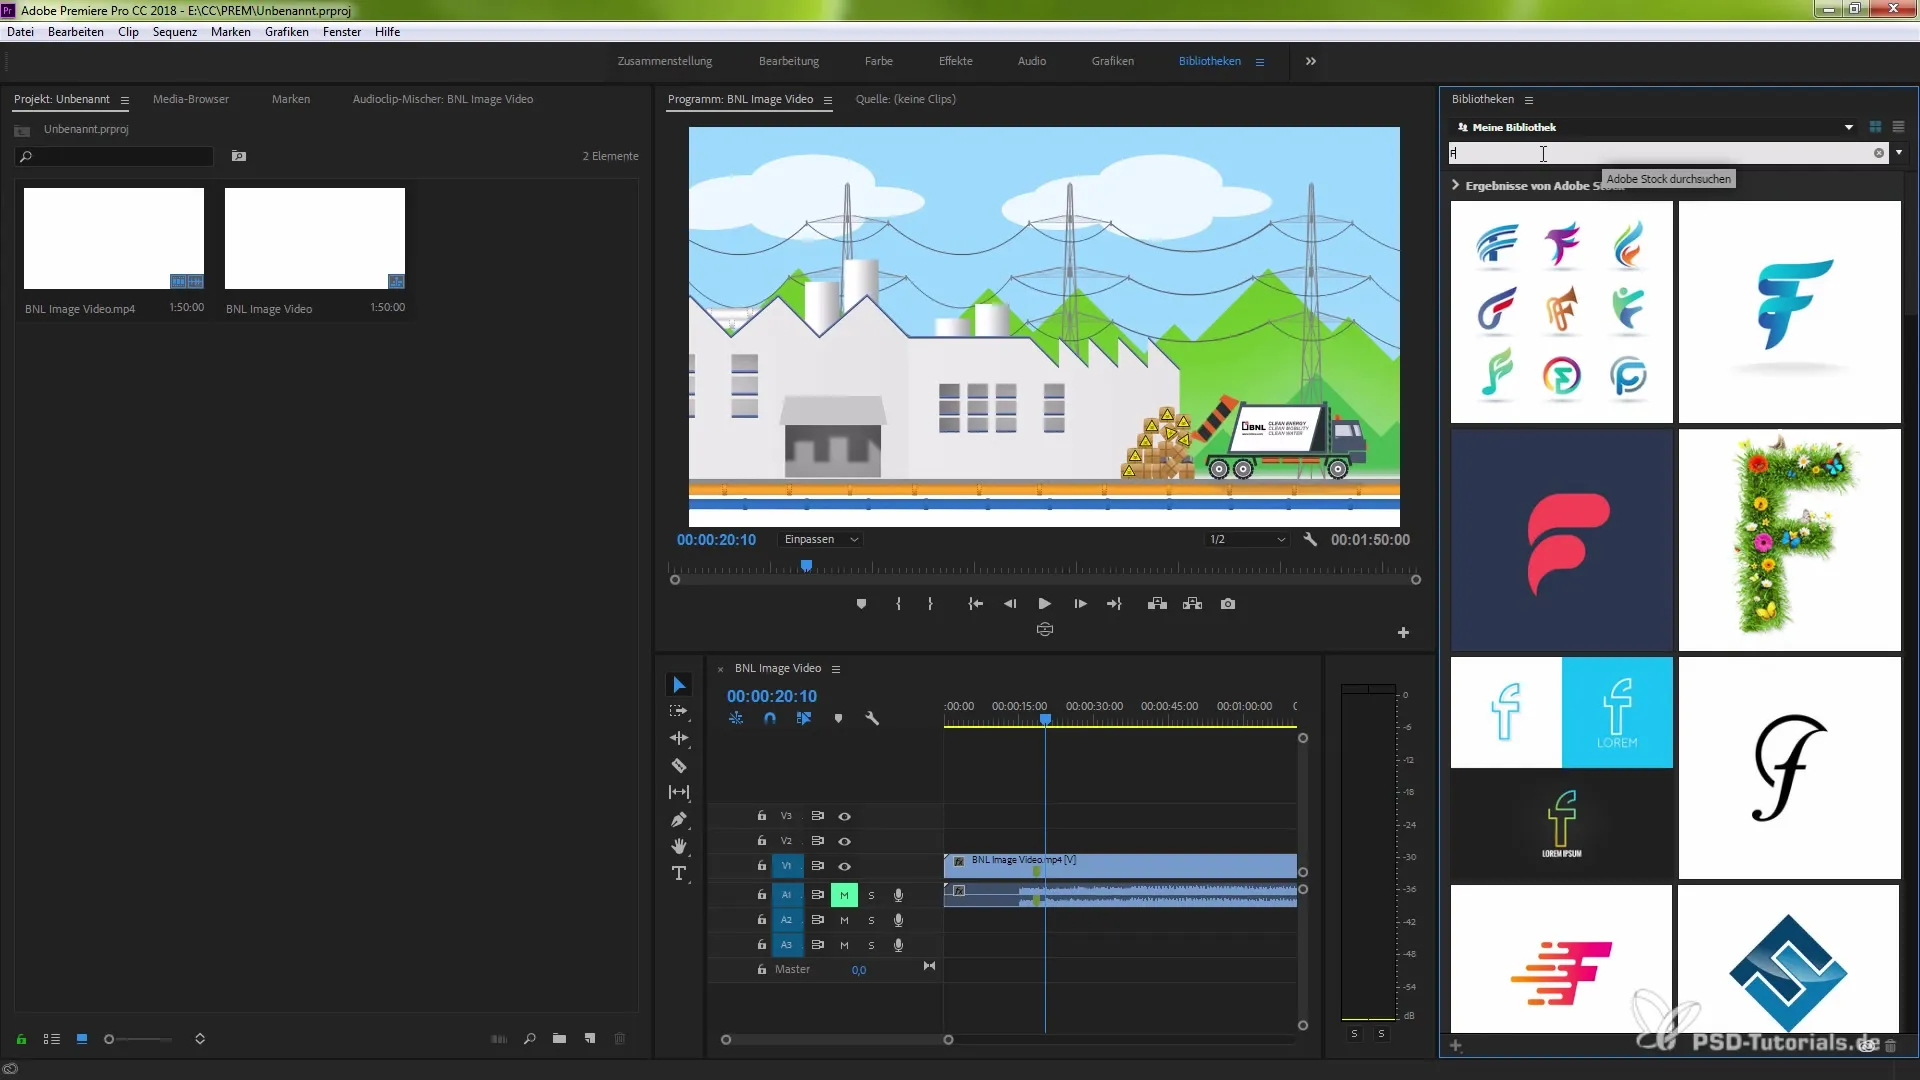Switch to the Quelle (keine Clips) tab

905,99
